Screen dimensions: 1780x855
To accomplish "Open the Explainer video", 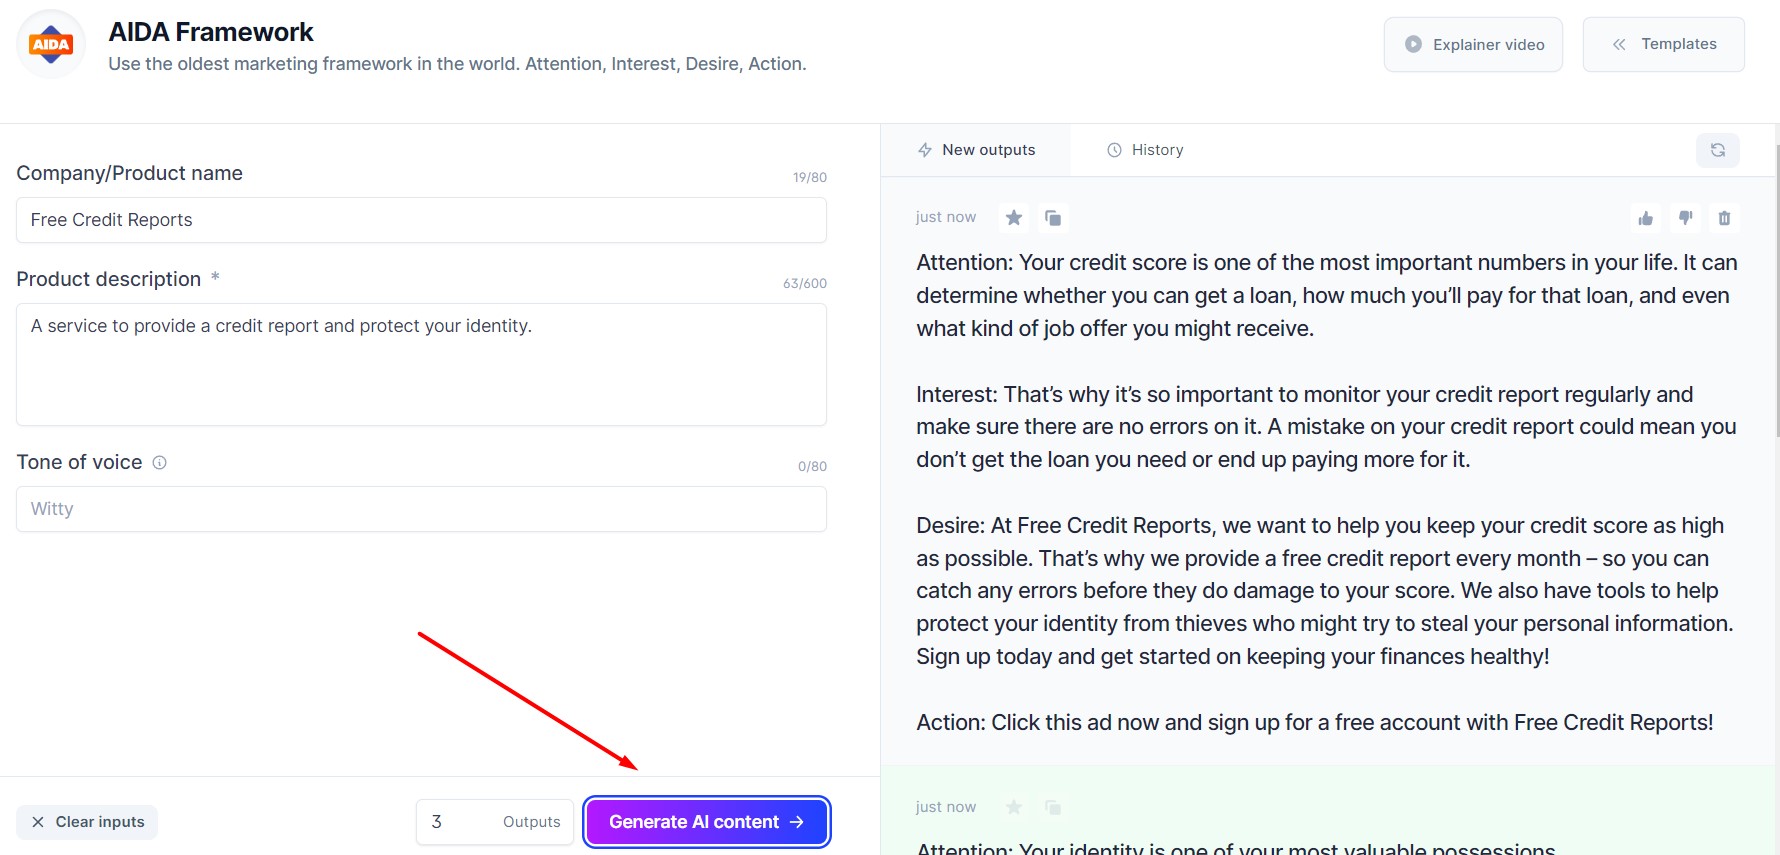I will tap(1473, 44).
